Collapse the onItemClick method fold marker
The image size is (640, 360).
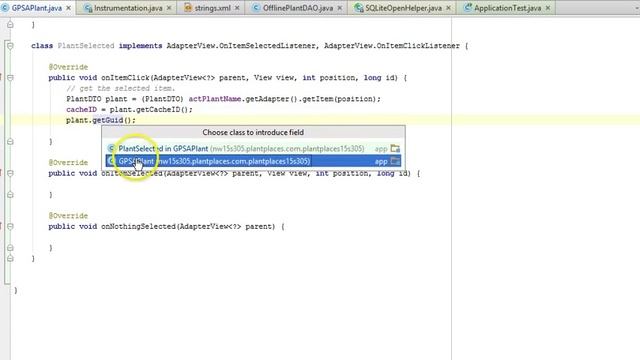coord(10,78)
